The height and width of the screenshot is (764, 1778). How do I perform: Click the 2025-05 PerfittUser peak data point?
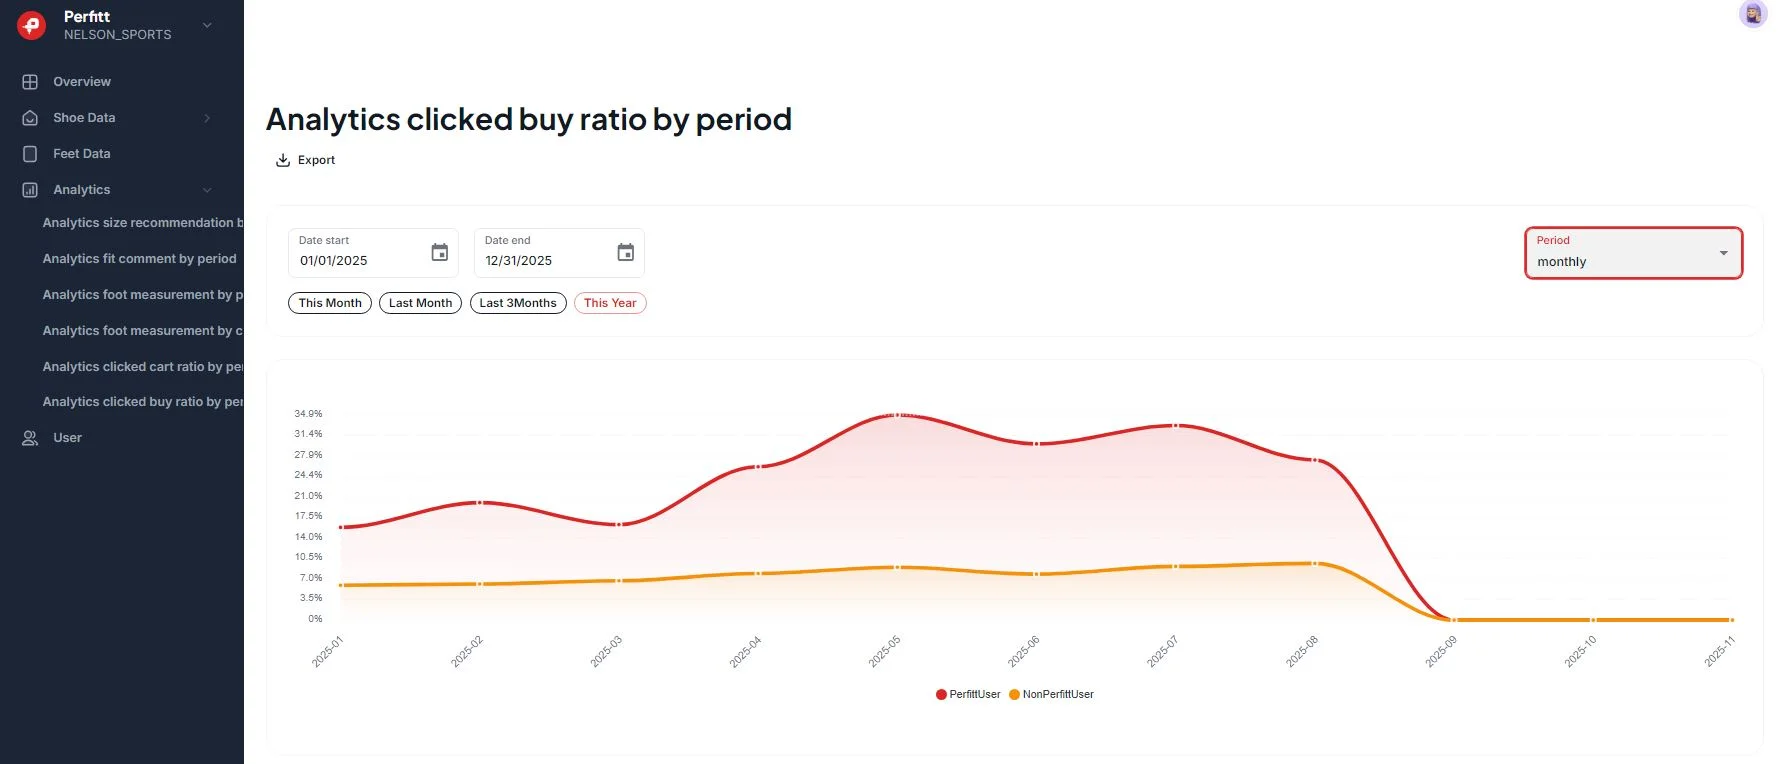[x=897, y=414]
